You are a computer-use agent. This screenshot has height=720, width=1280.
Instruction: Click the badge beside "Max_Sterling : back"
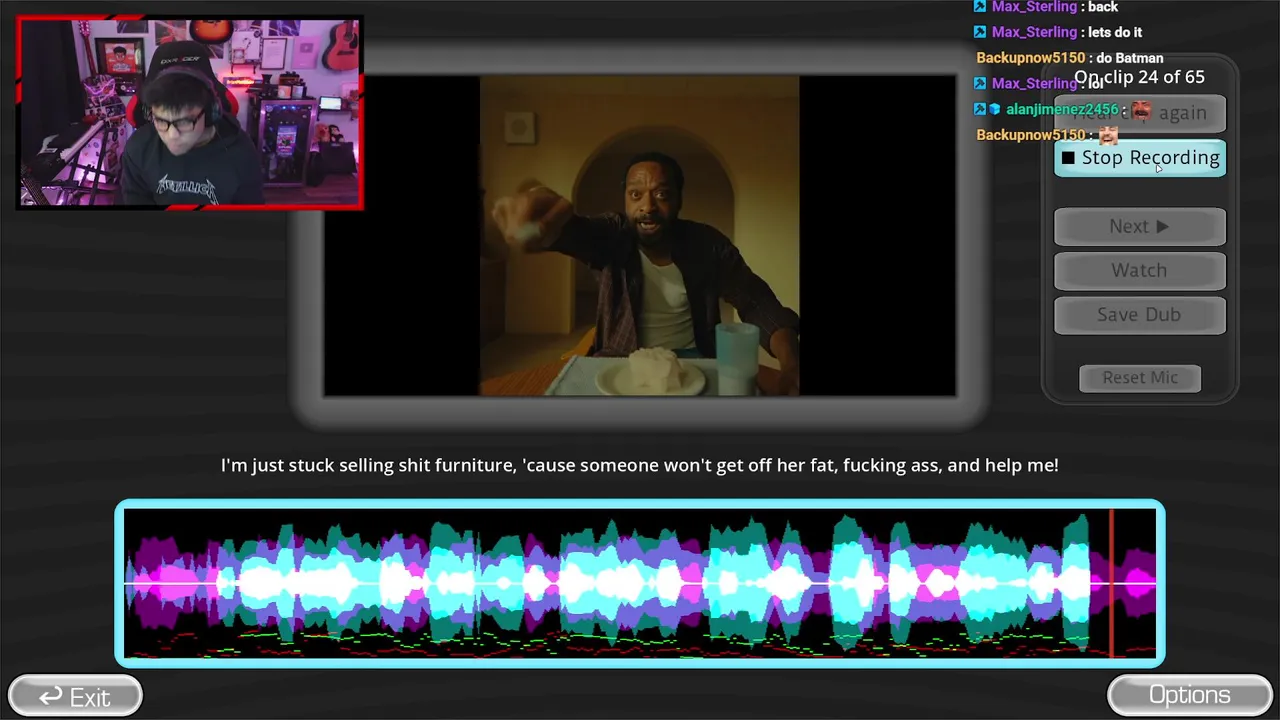coord(980,7)
